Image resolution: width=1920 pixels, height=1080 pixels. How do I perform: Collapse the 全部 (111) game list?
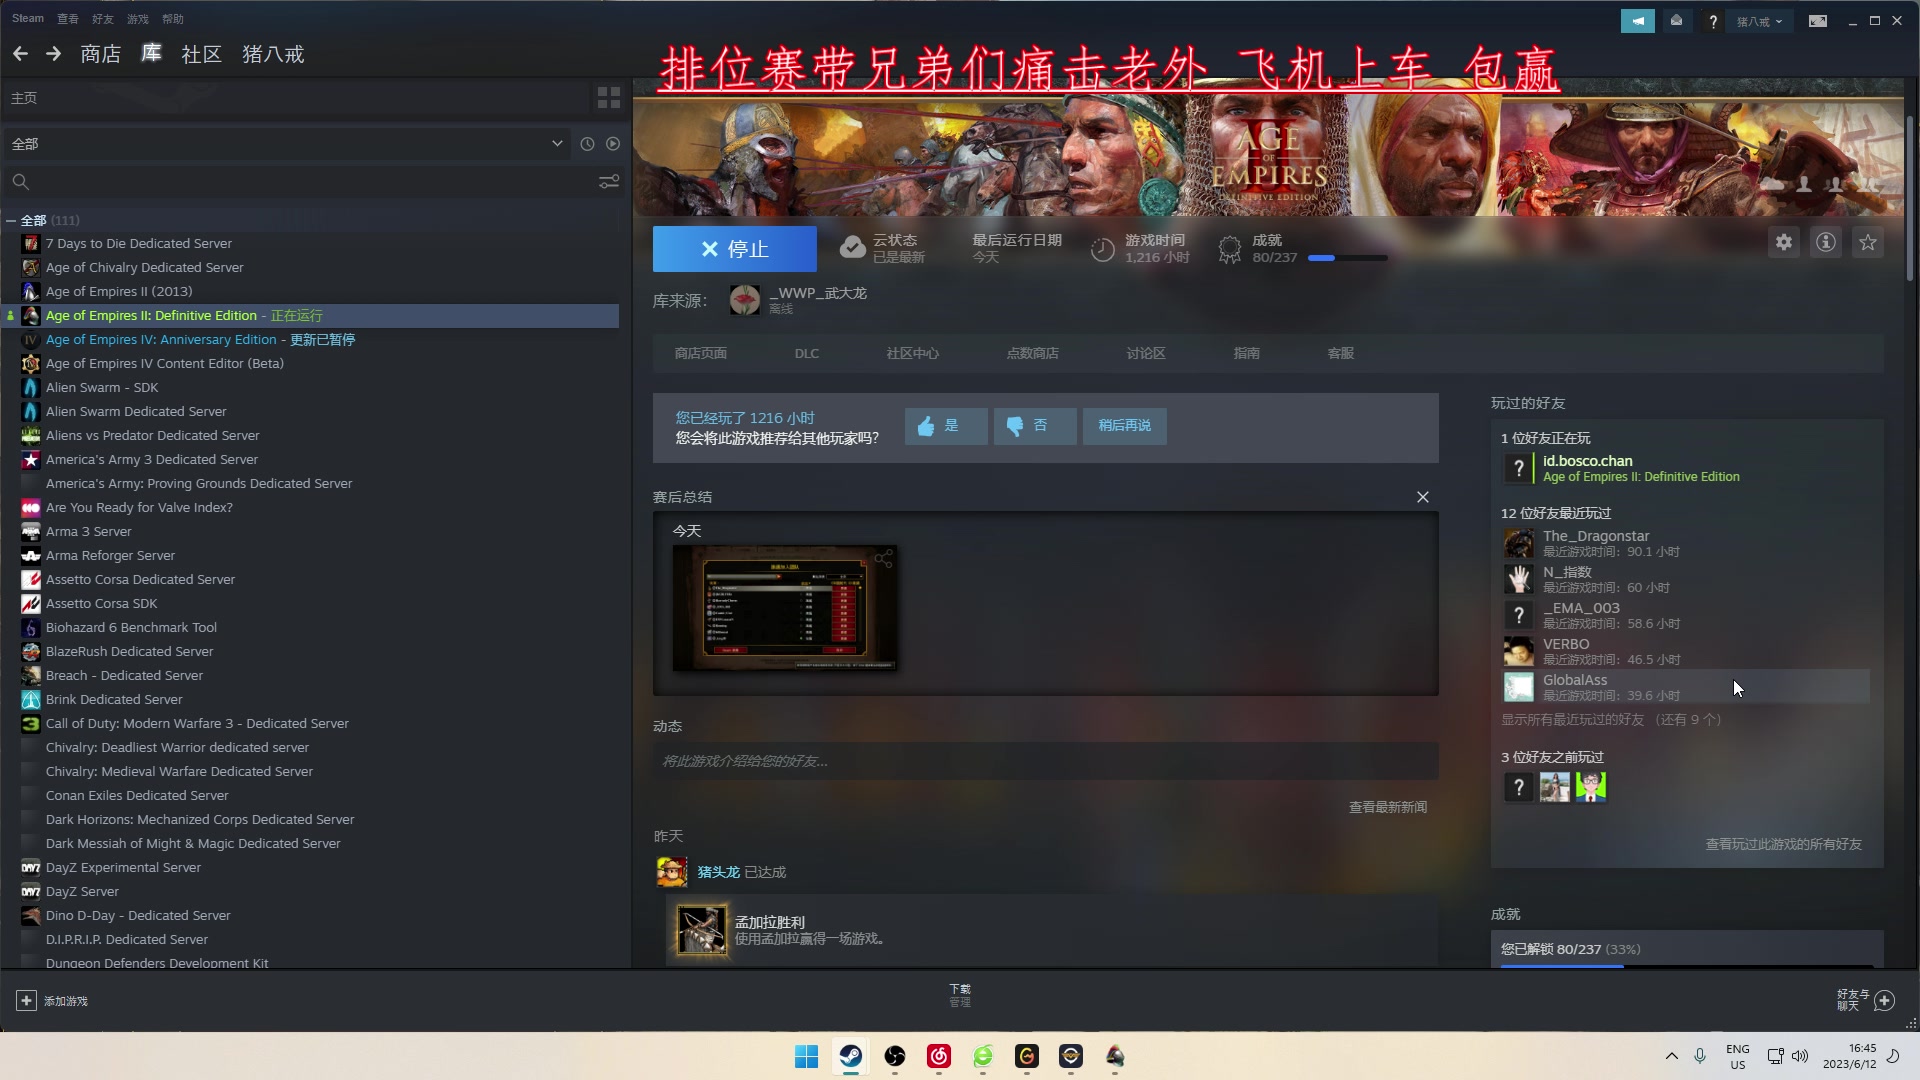(x=11, y=220)
